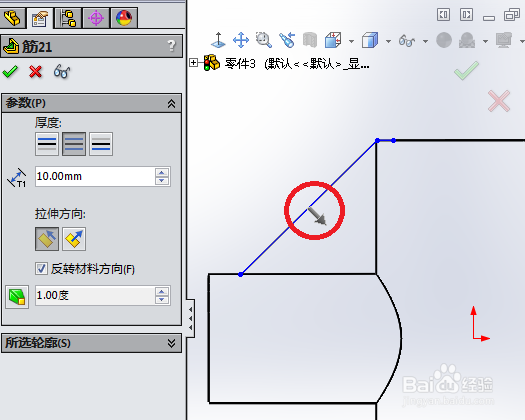
Task: Decrease draft angle with down arrow
Action: pos(162,299)
